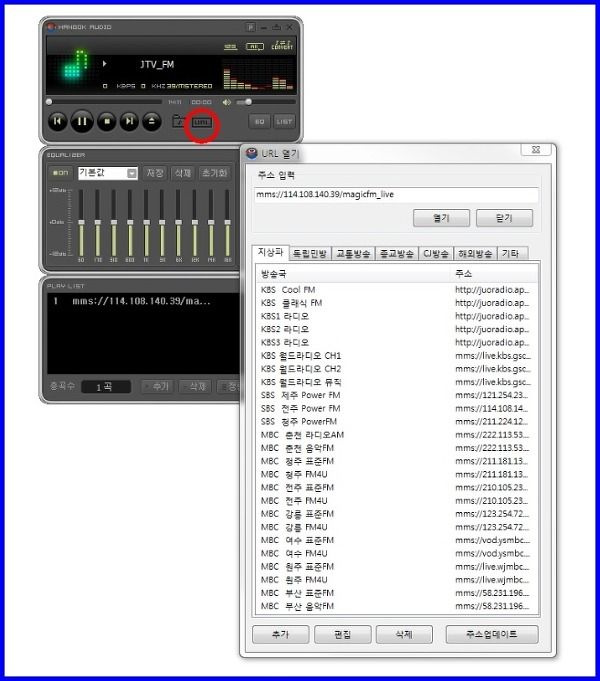The image size is (600, 681).
Task: Click 열기 open button in URL dialog
Action: tap(441, 218)
